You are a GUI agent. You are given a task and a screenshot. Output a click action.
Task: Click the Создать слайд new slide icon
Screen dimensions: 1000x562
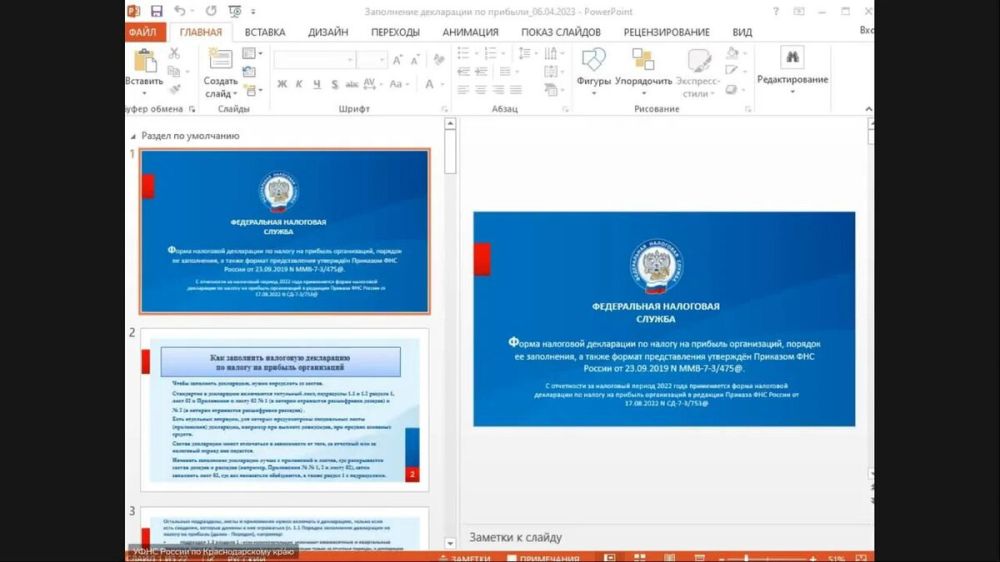click(220, 60)
